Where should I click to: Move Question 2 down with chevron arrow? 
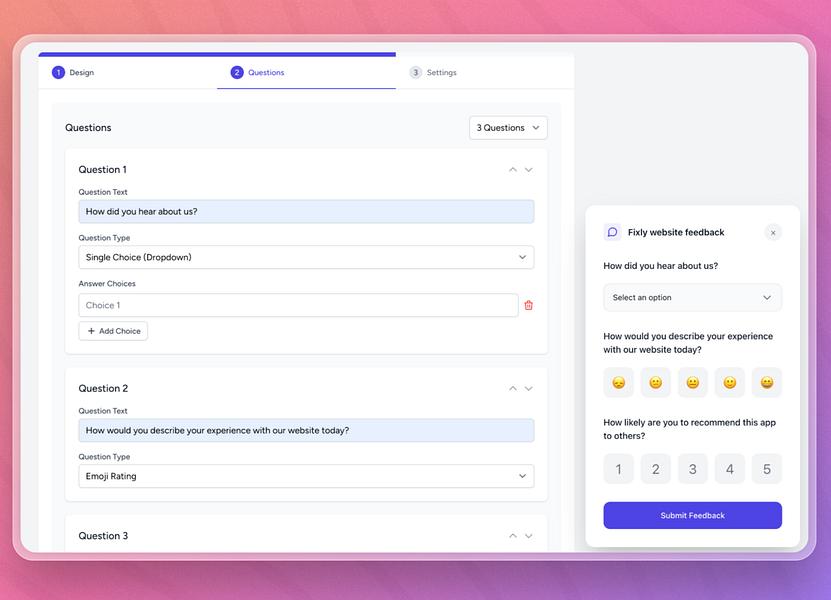click(x=528, y=389)
